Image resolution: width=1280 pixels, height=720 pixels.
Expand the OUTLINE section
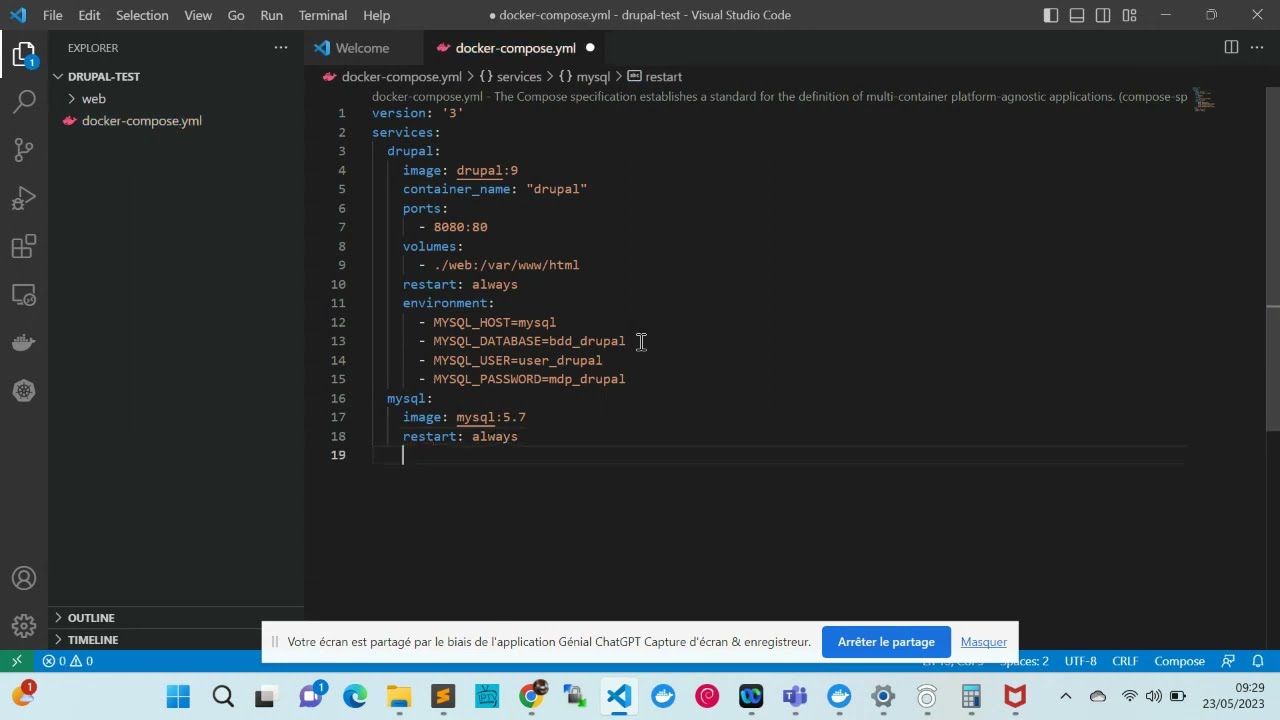coord(176,618)
